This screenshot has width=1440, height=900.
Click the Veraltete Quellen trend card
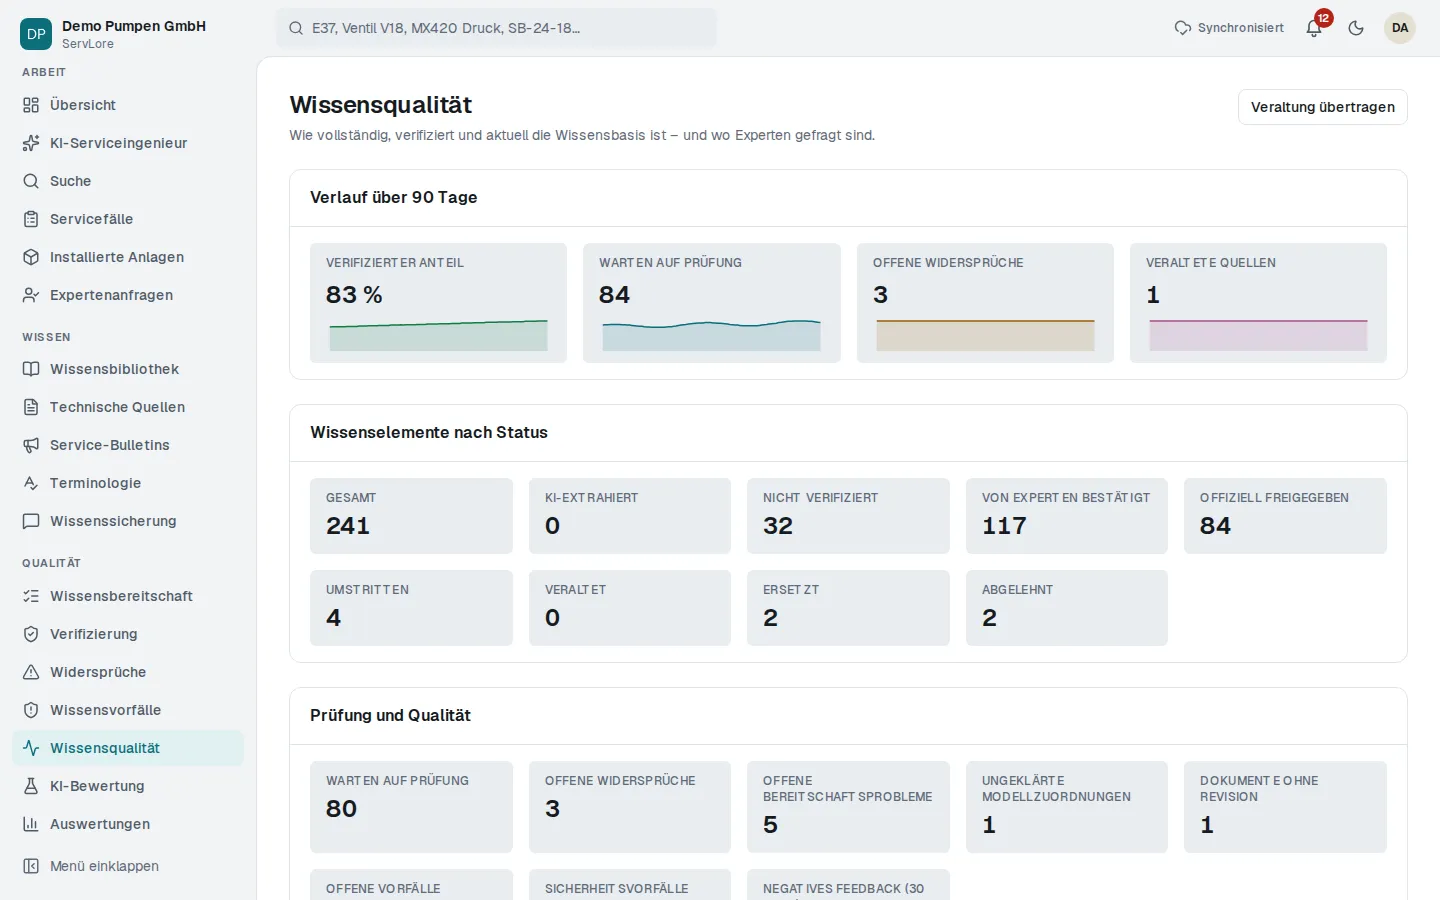point(1258,303)
